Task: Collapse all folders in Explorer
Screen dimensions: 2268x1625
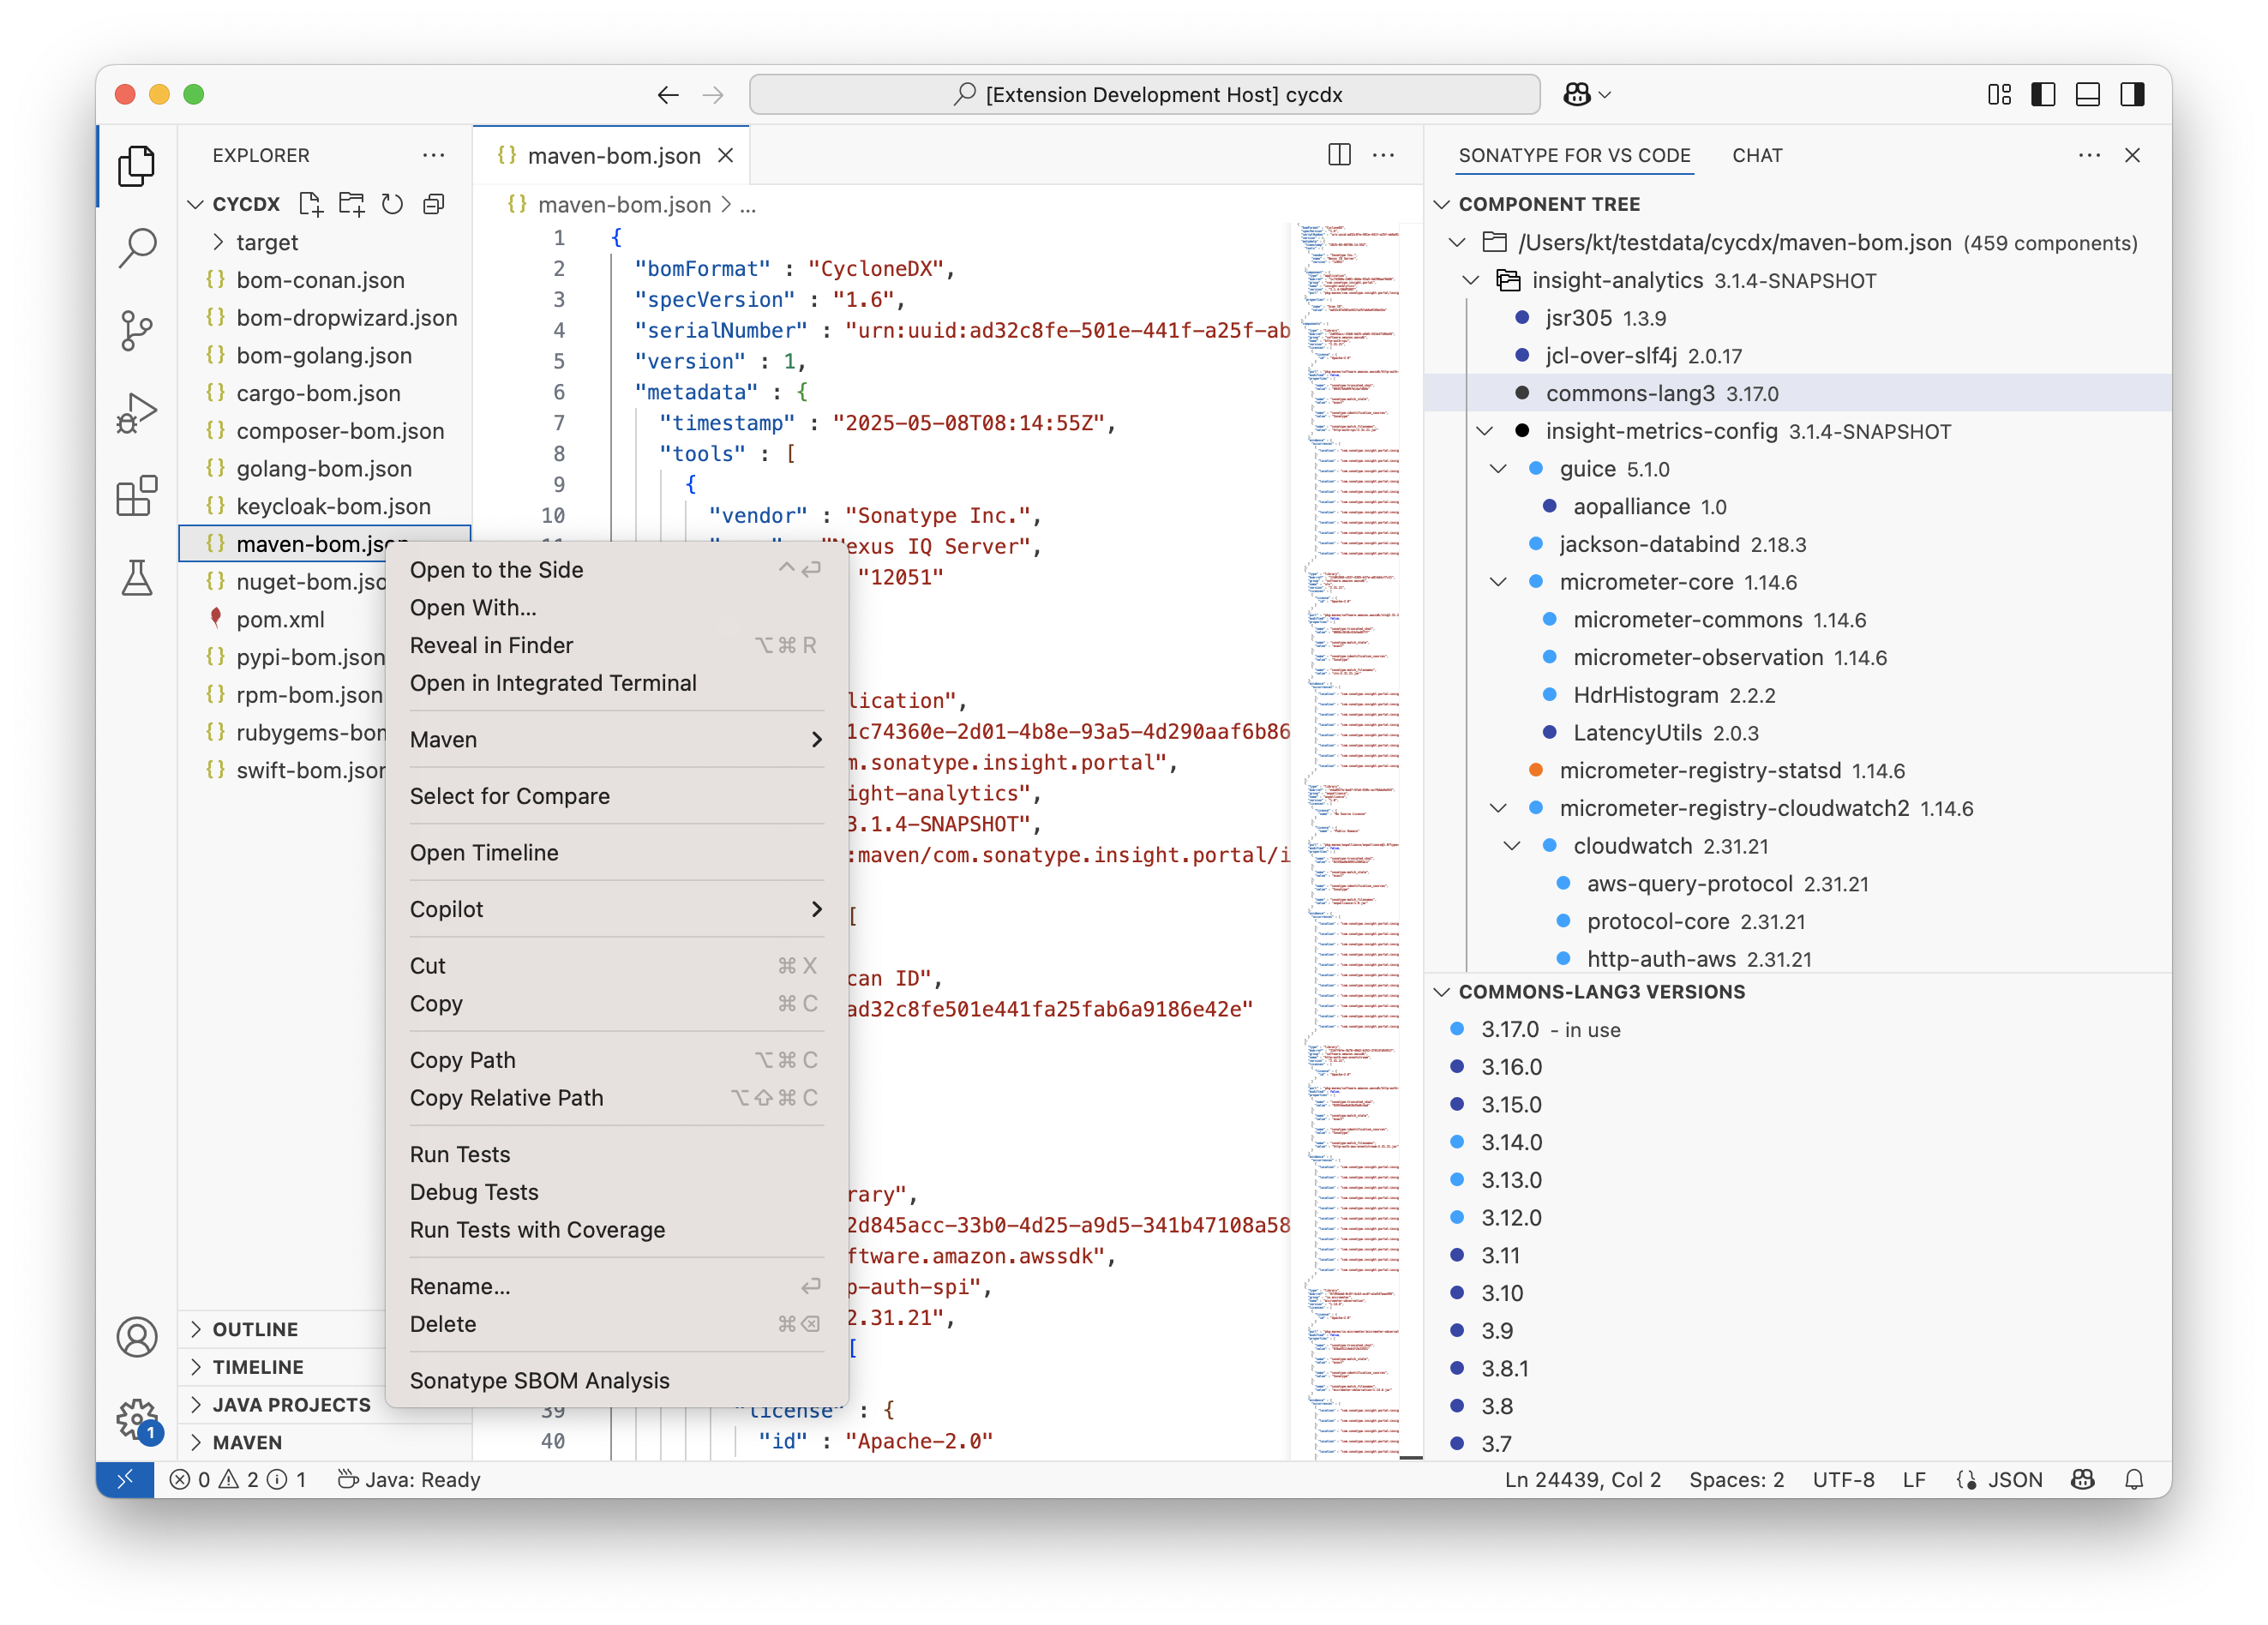Action: click(x=433, y=204)
